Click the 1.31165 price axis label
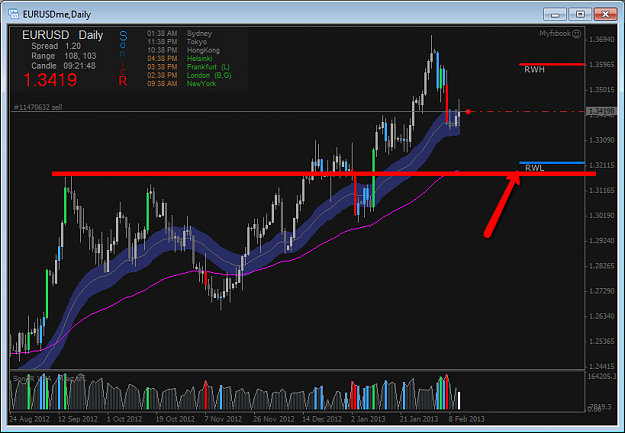 pos(601,191)
